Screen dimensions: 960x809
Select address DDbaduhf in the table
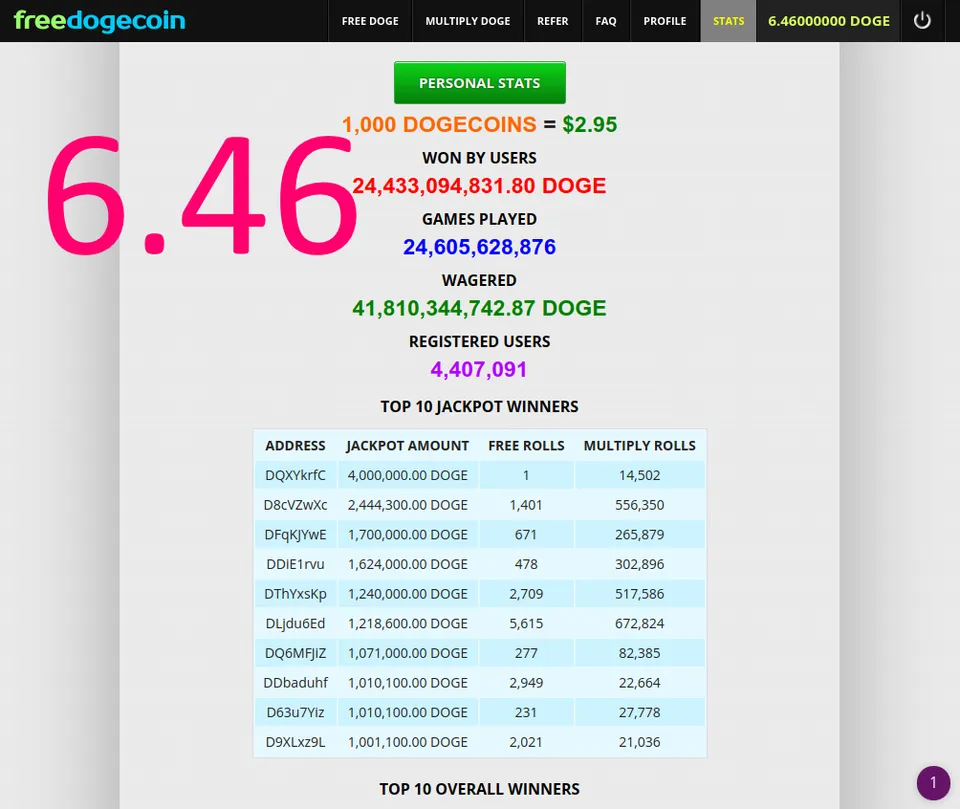point(295,683)
